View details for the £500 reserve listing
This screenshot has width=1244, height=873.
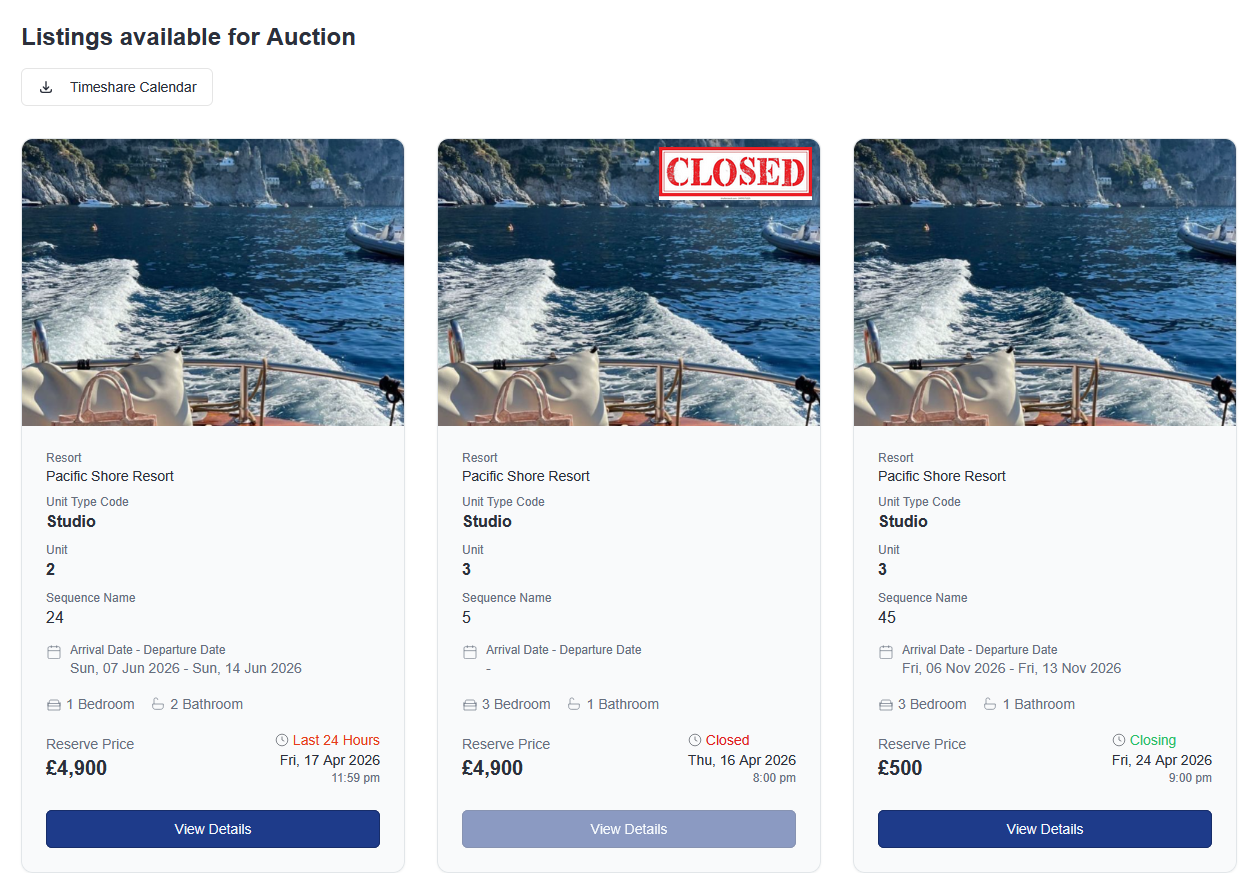1045,829
